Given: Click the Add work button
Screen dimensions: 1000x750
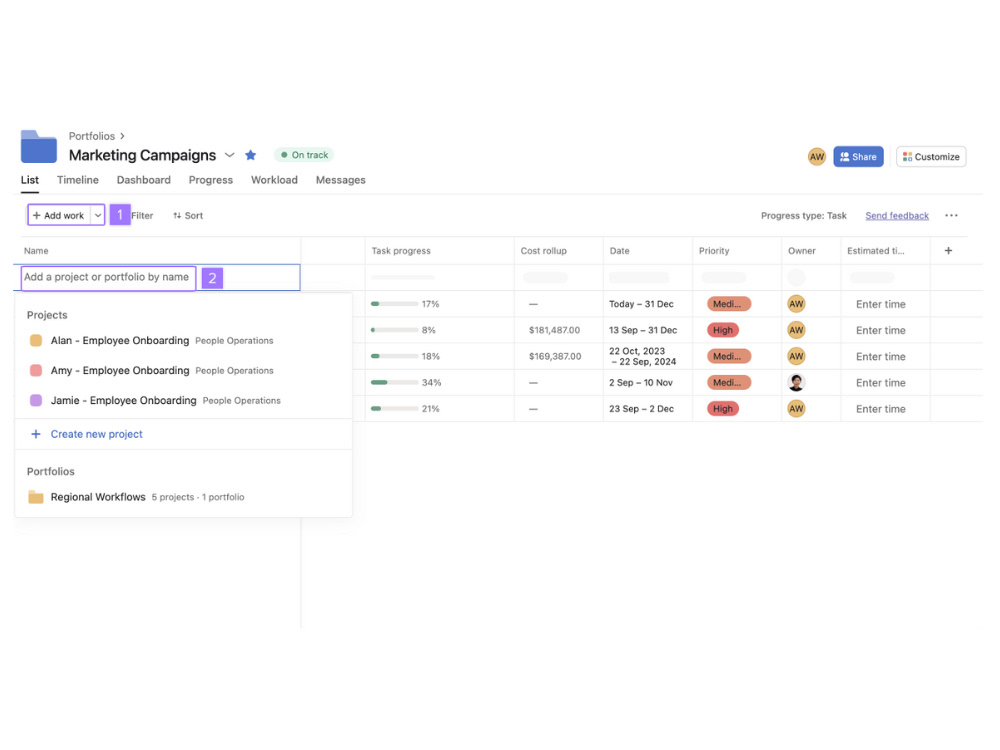Looking at the screenshot, I should coord(59,216).
